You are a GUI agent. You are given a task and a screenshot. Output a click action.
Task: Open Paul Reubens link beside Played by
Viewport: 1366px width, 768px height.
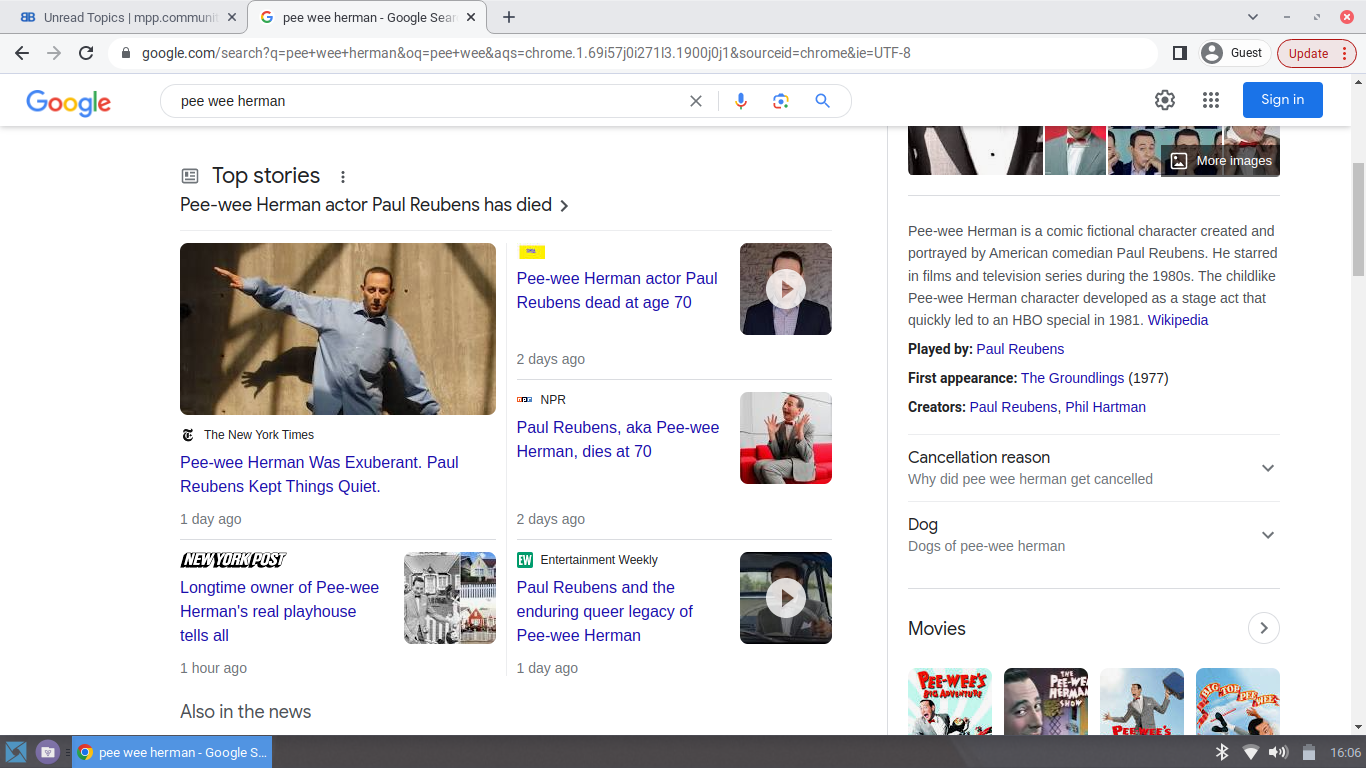1020,349
